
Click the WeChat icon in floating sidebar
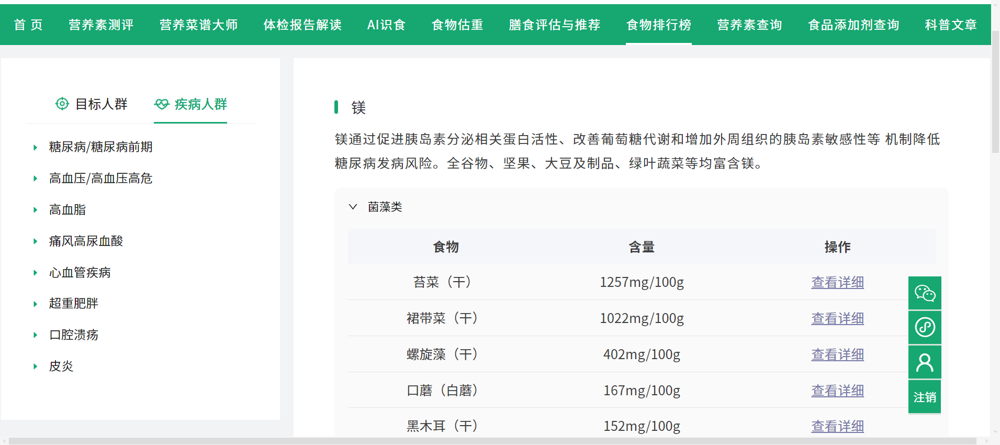[924, 293]
